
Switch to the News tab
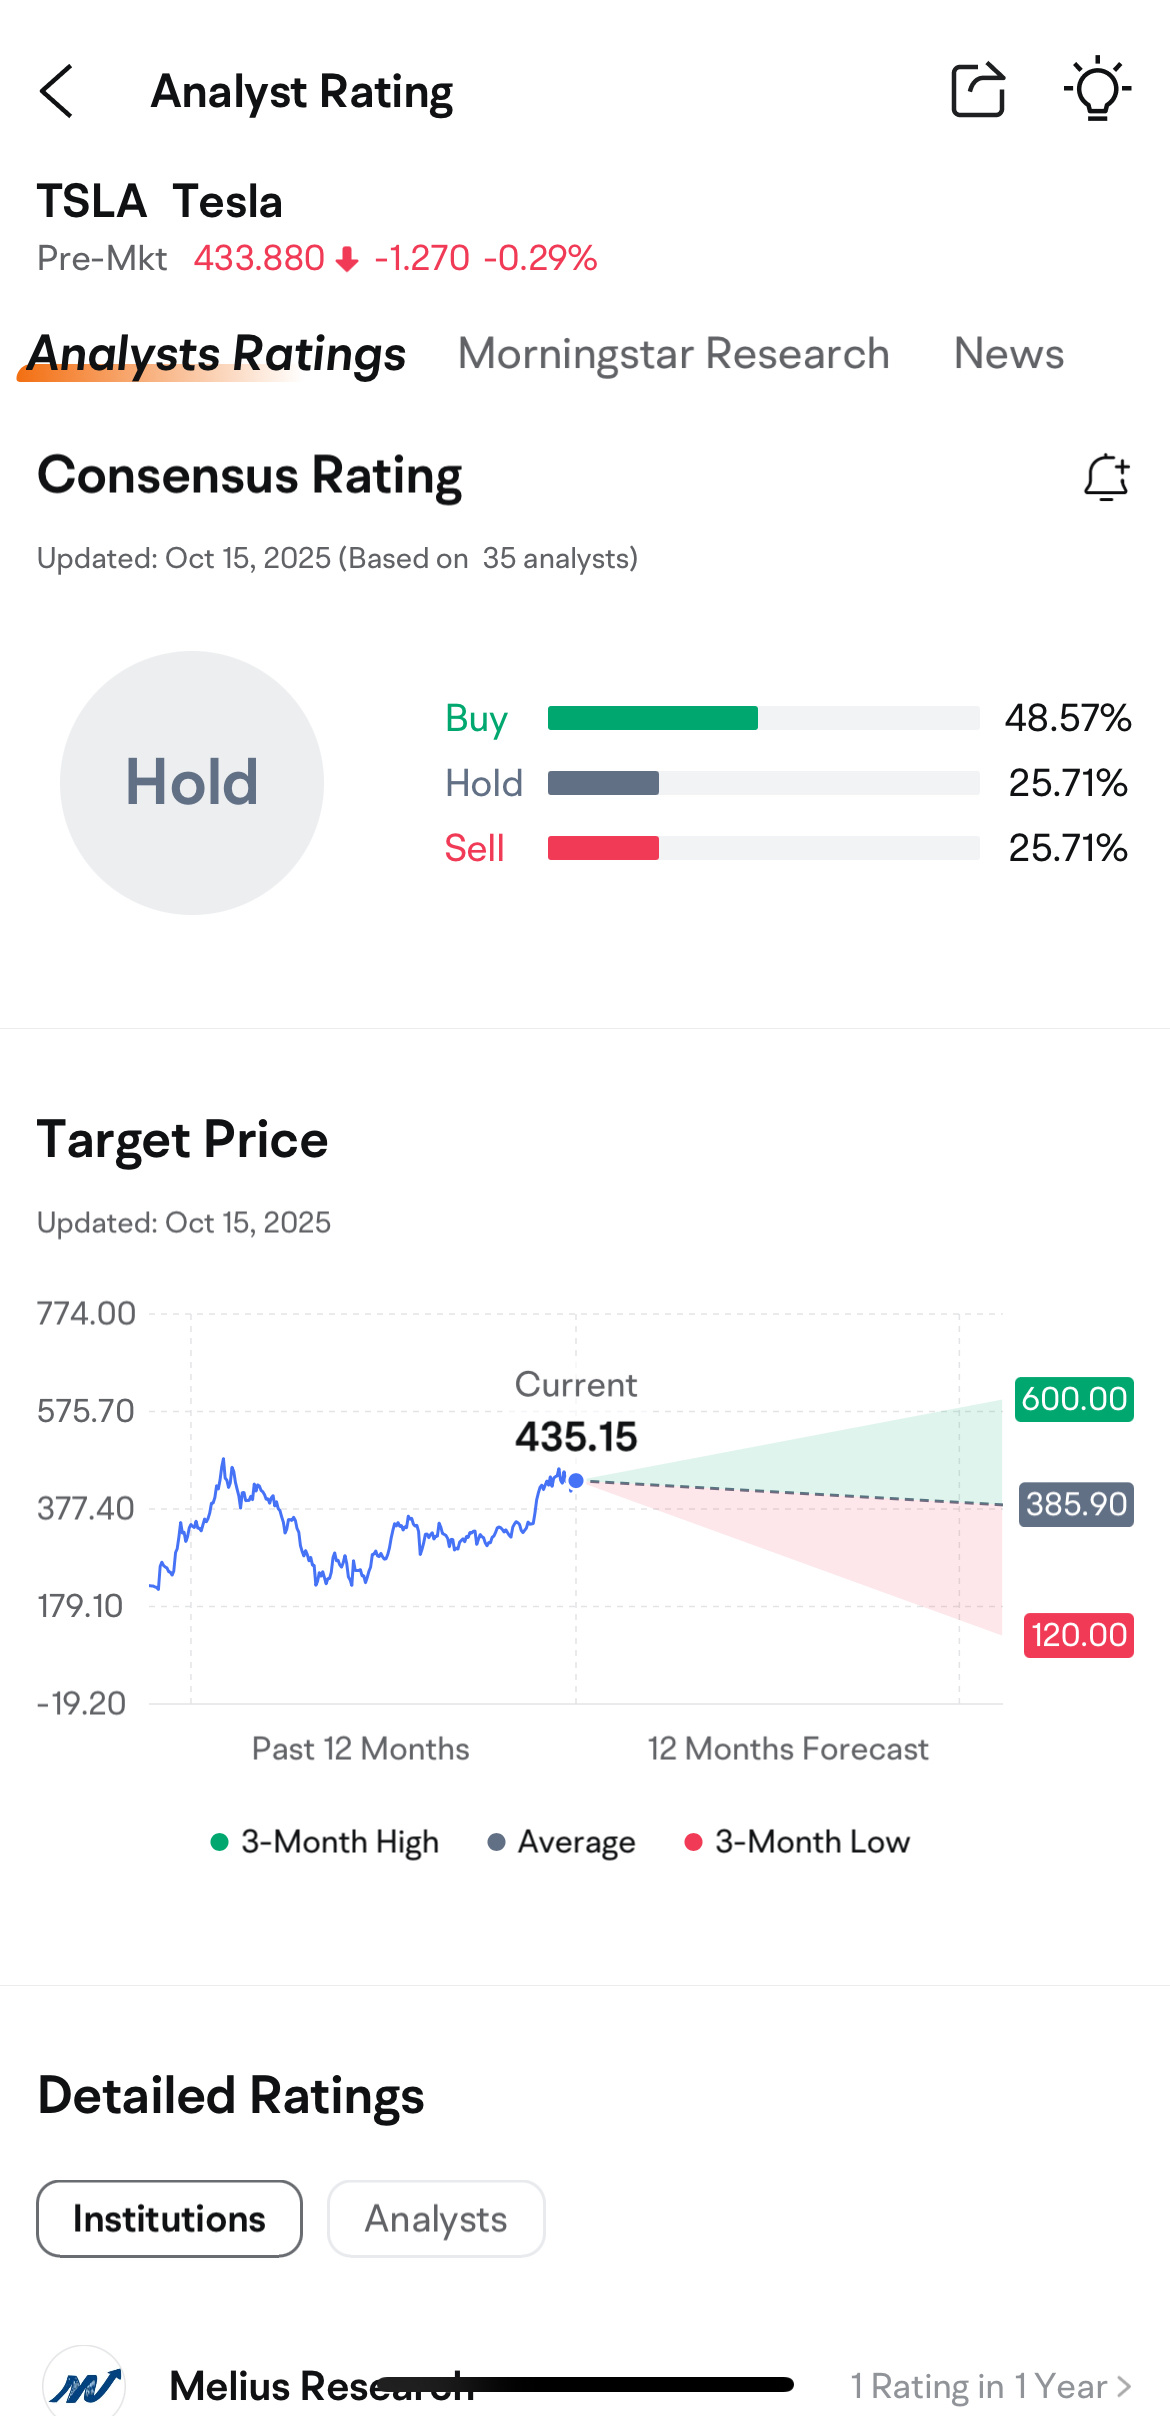[1008, 354]
